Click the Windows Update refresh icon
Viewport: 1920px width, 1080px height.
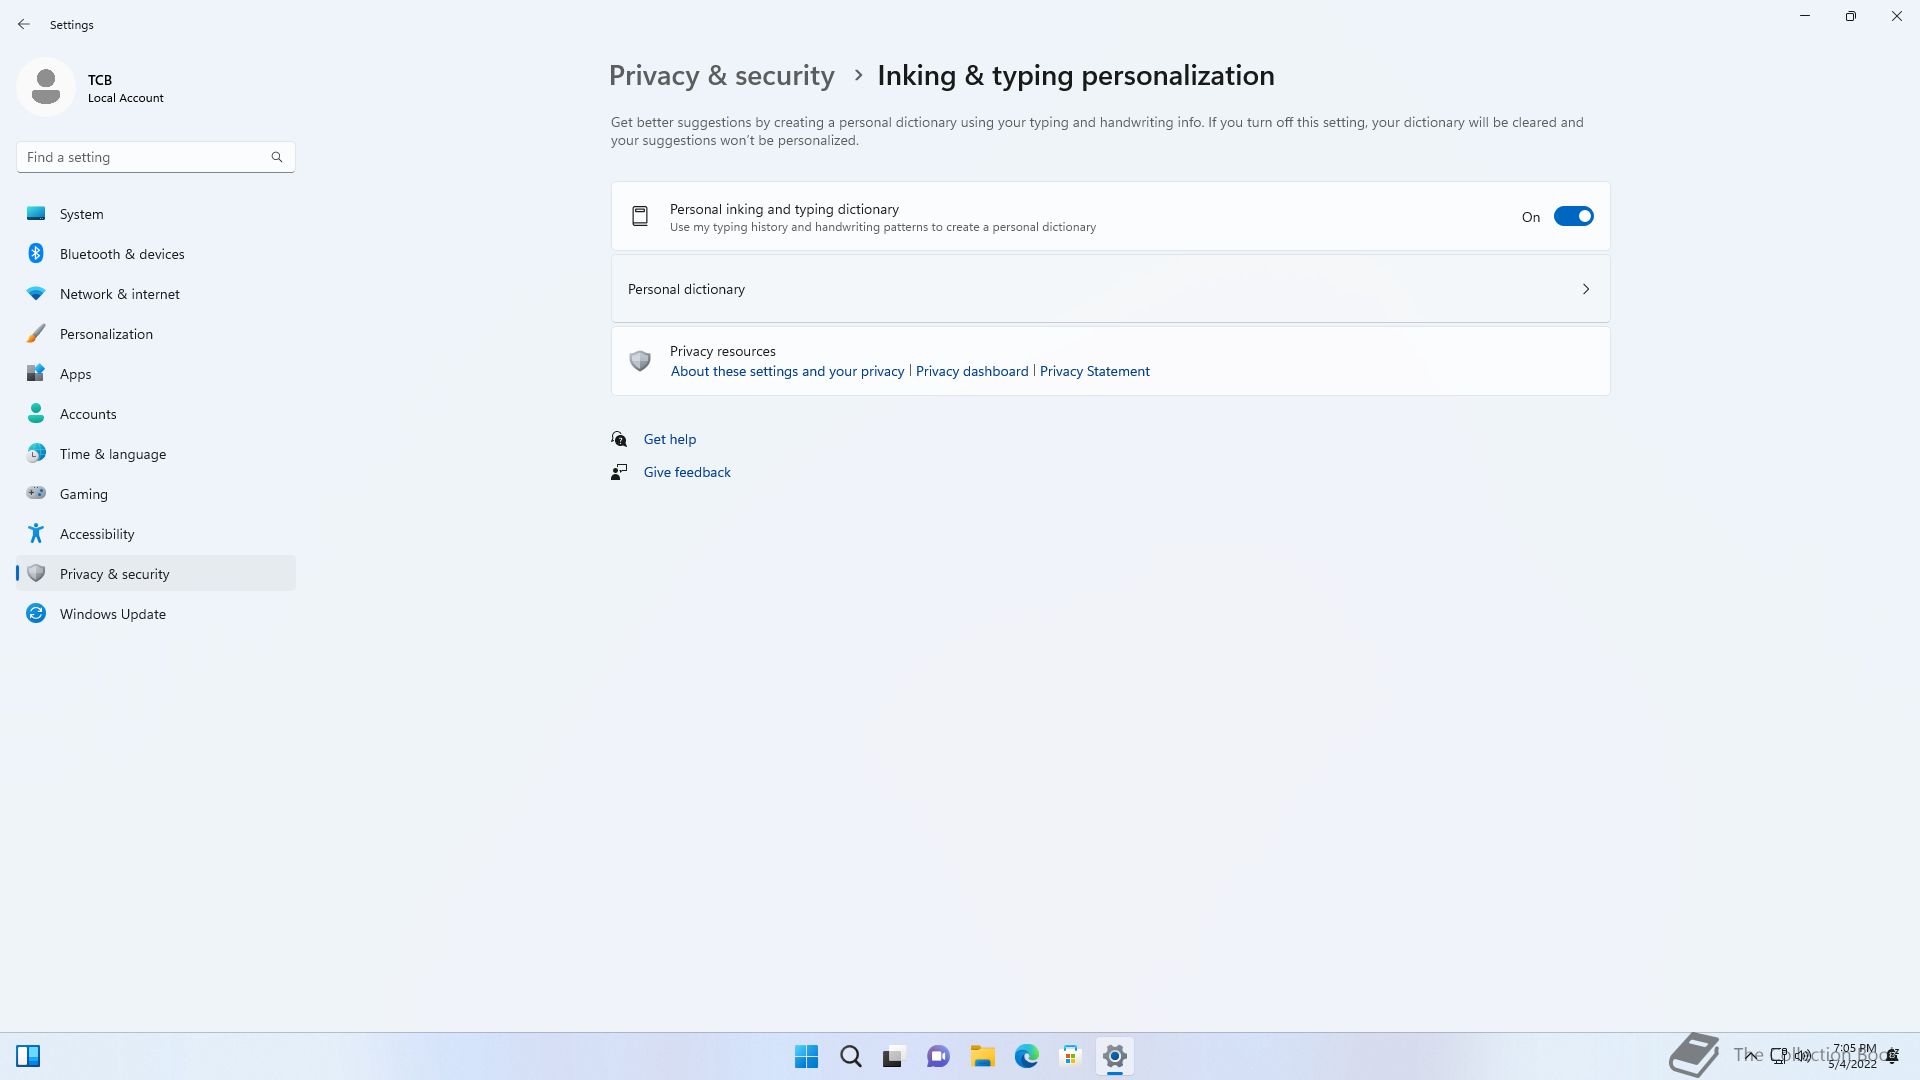pyautogui.click(x=36, y=613)
